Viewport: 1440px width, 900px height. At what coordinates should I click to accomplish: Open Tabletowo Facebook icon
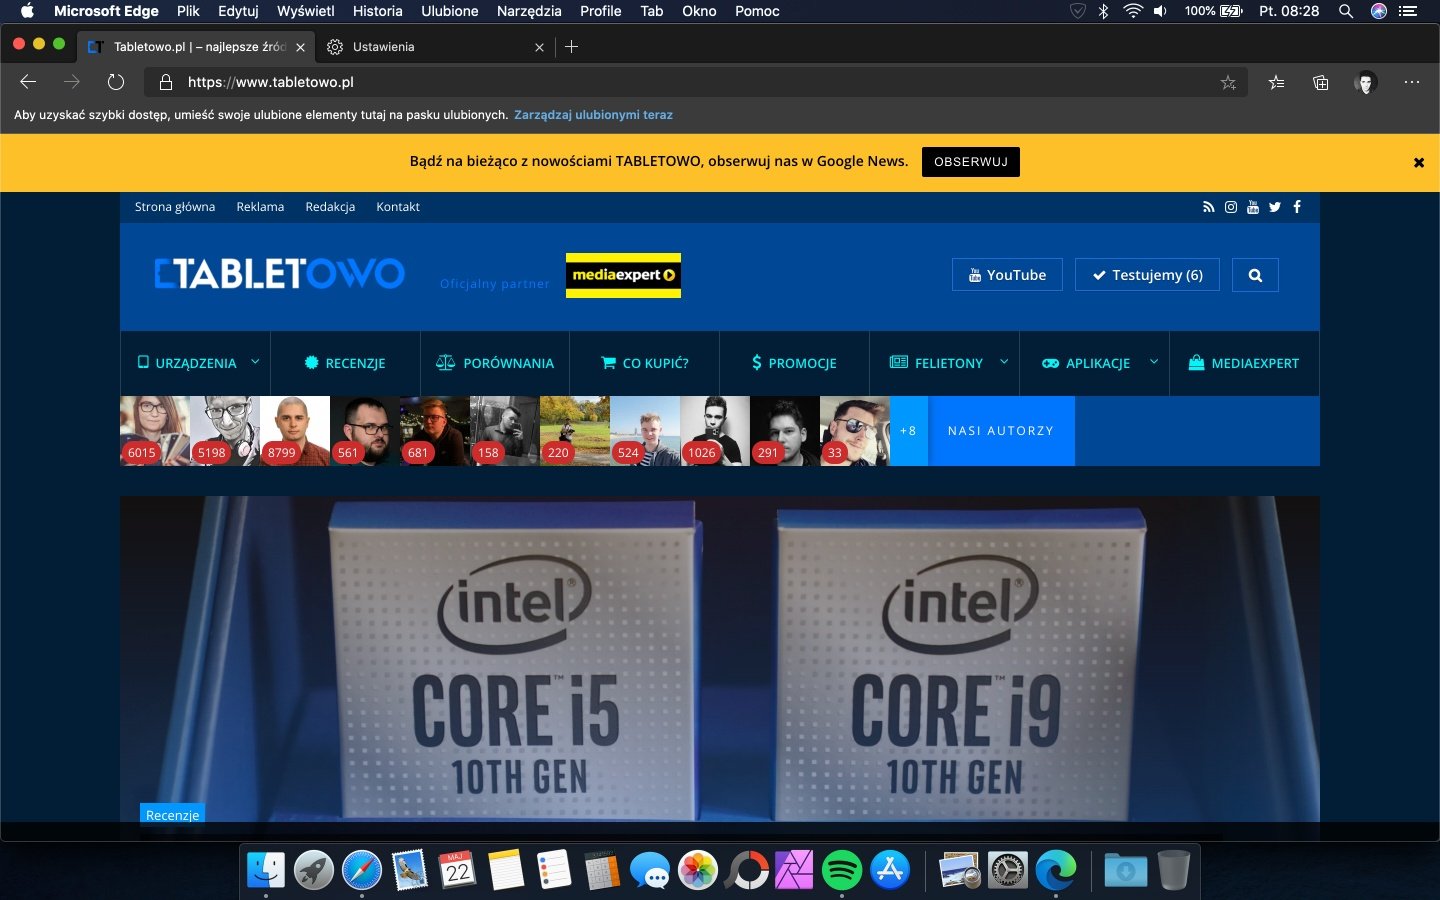pos(1297,207)
